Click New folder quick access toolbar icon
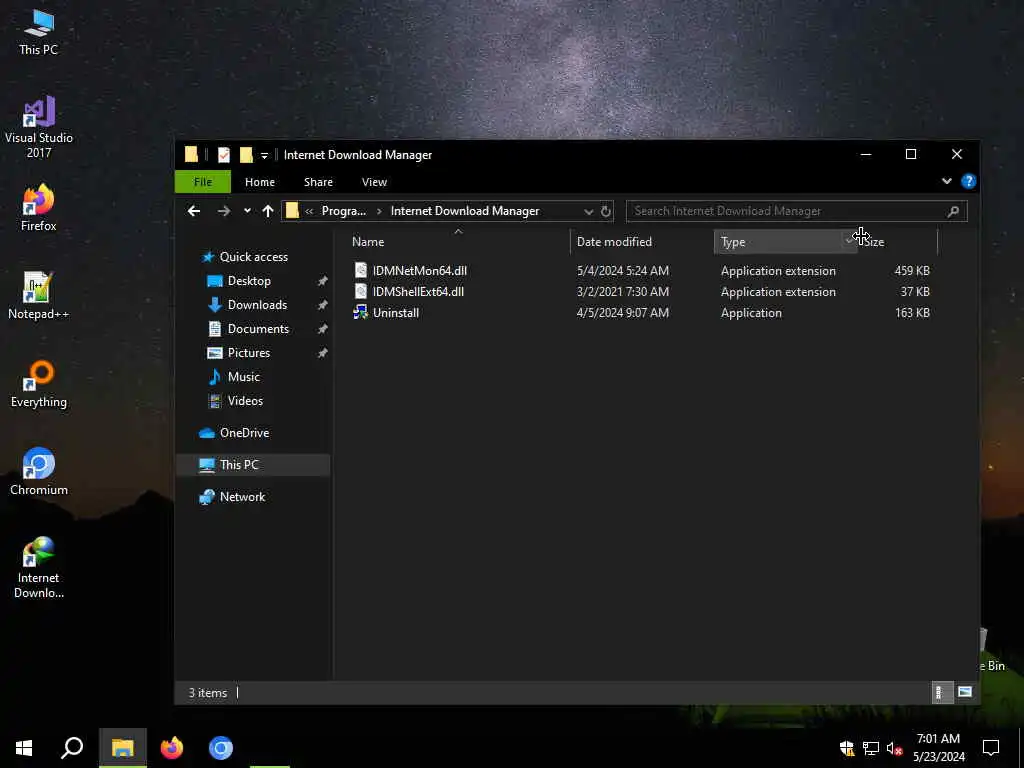 point(246,155)
